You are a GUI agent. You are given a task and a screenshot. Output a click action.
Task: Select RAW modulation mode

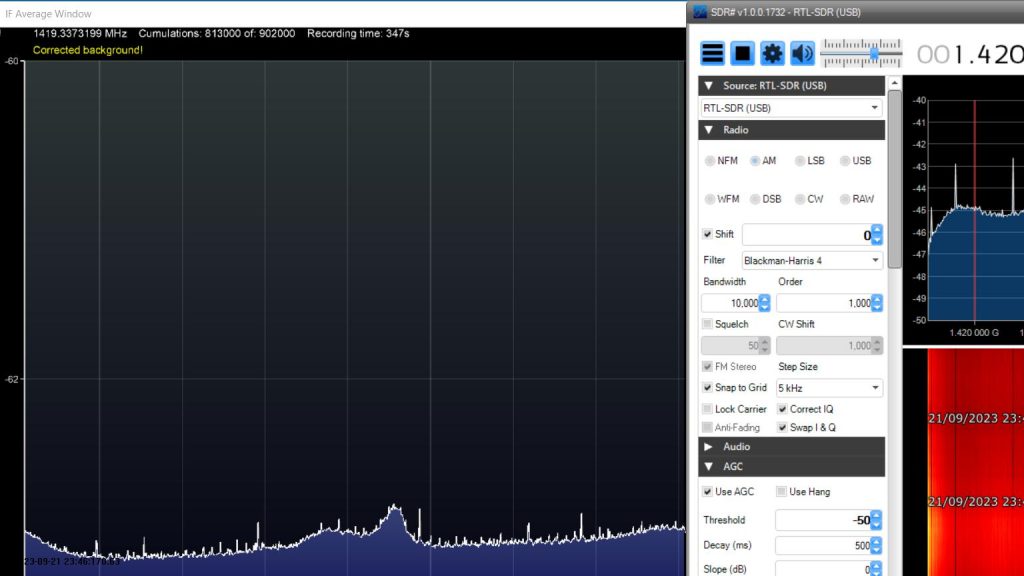click(857, 199)
